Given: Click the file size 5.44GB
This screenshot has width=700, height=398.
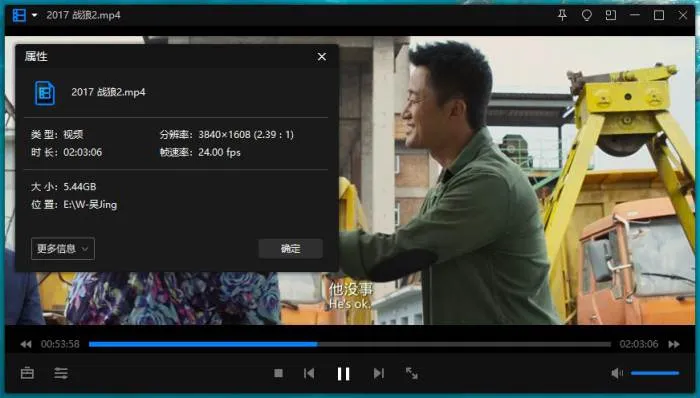Looking at the screenshot, I should pos(79,187).
